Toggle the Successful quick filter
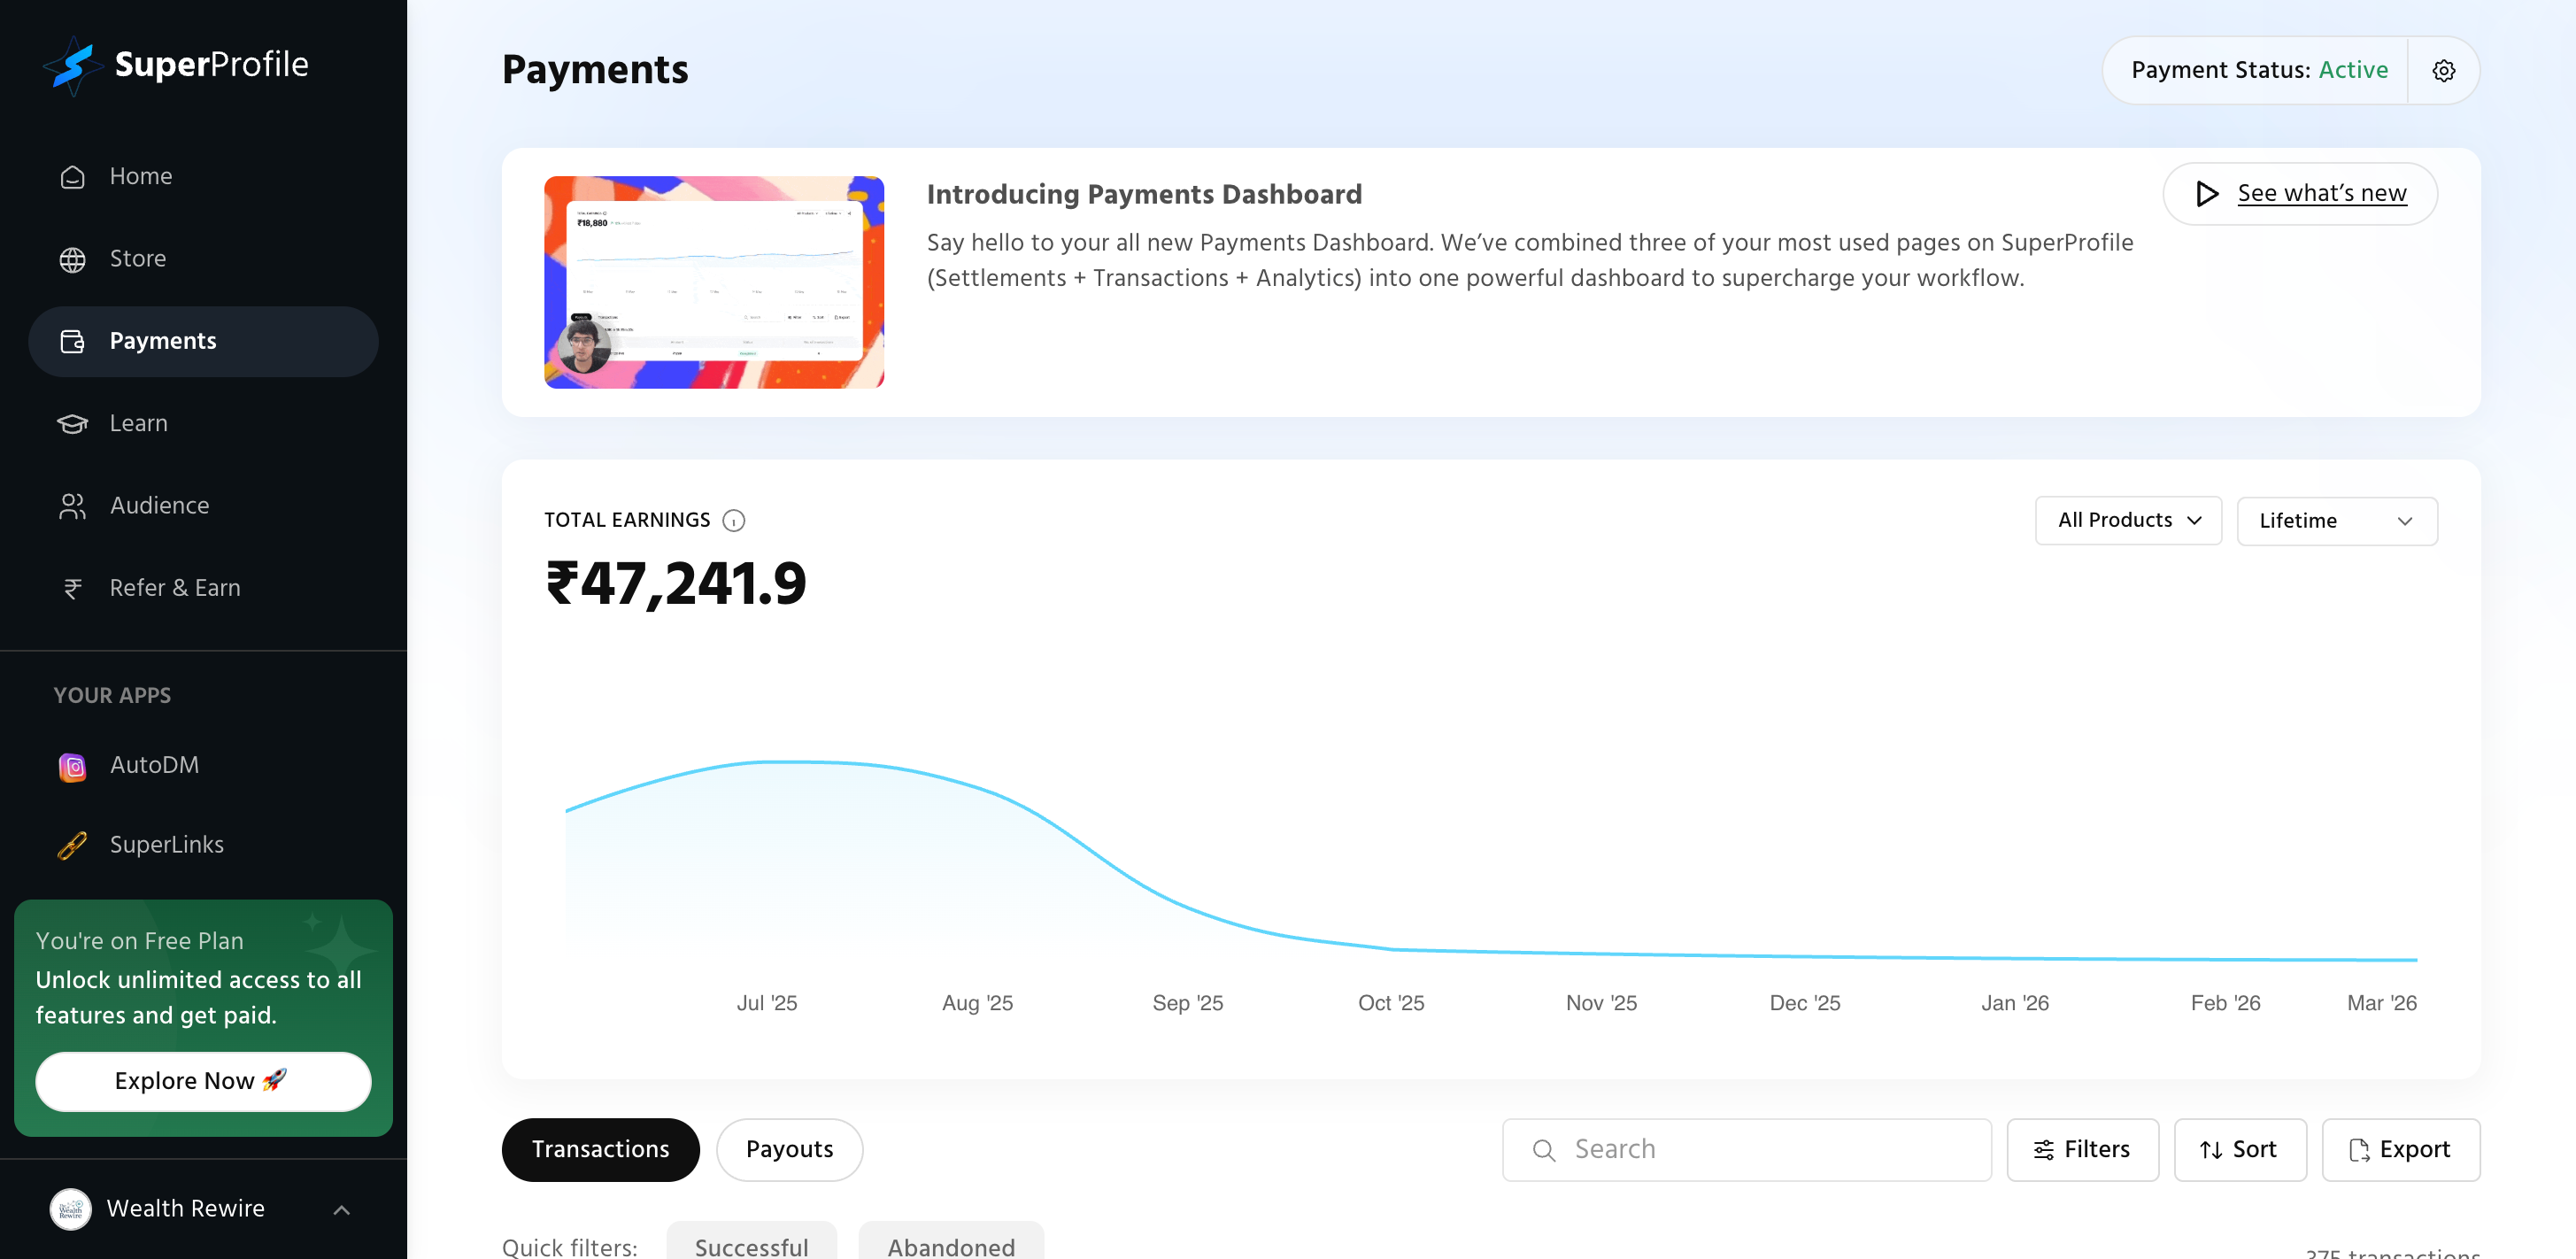This screenshot has width=2576, height=1259. point(751,1245)
